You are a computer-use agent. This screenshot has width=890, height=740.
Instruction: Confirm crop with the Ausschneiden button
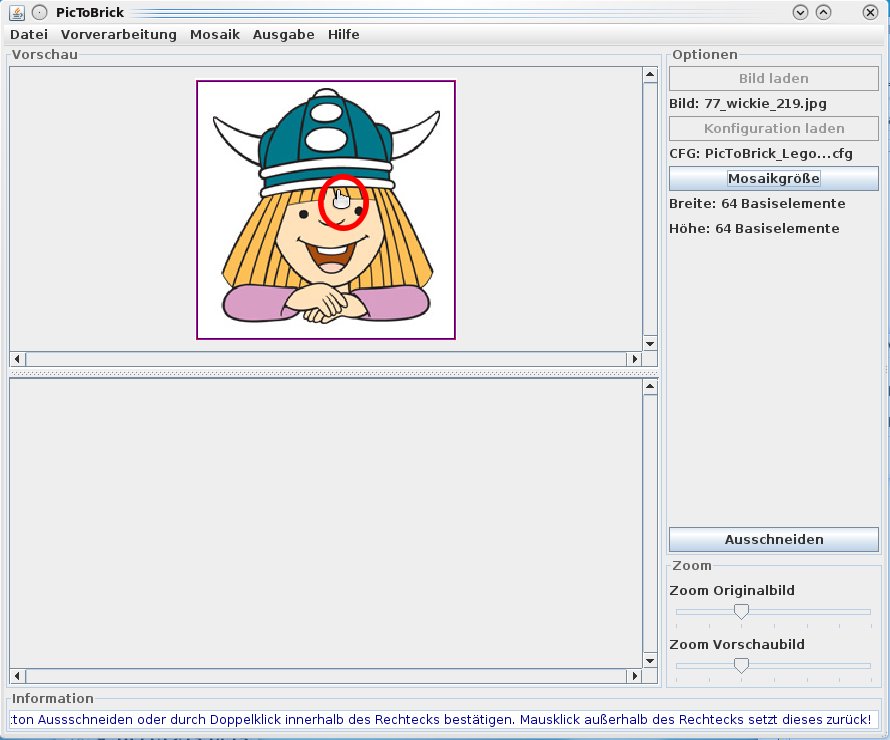coord(774,539)
